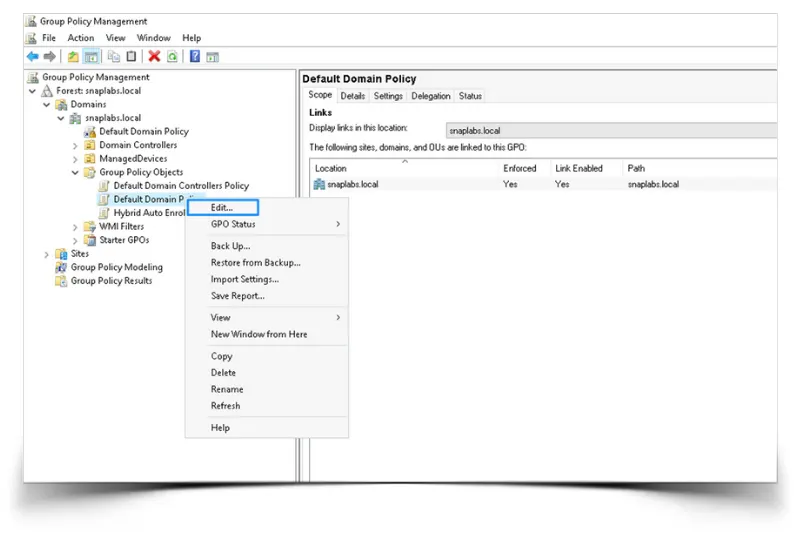The width and height of the screenshot is (800, 533).
Task: Open the Window menu
Action: 154,38
